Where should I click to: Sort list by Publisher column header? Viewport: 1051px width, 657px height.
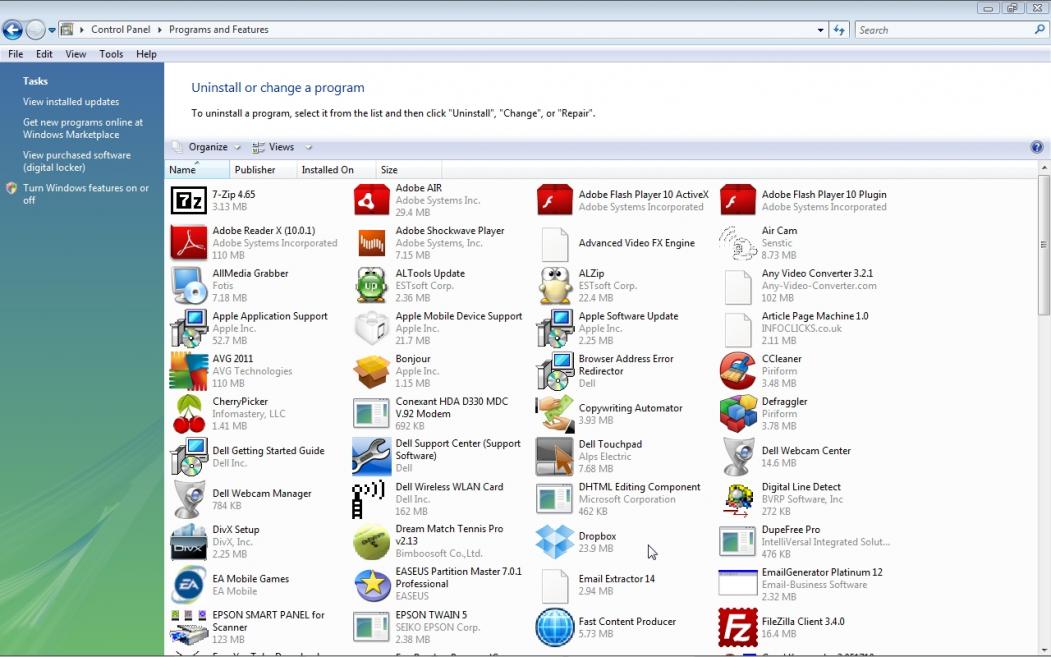[x=263, y=170]
